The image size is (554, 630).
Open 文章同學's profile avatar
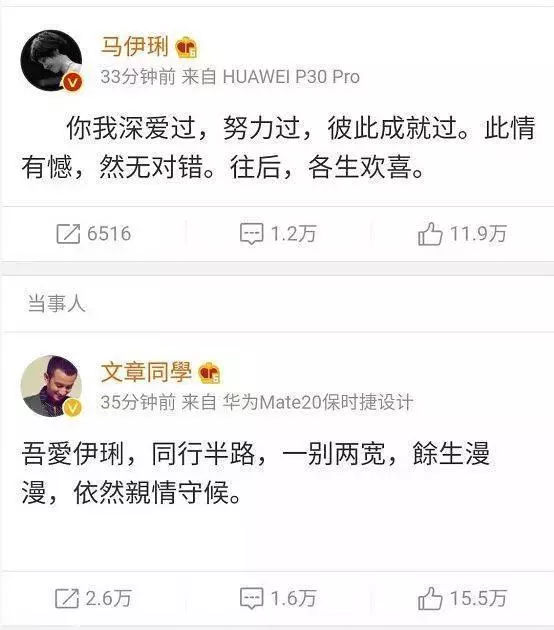51,386
